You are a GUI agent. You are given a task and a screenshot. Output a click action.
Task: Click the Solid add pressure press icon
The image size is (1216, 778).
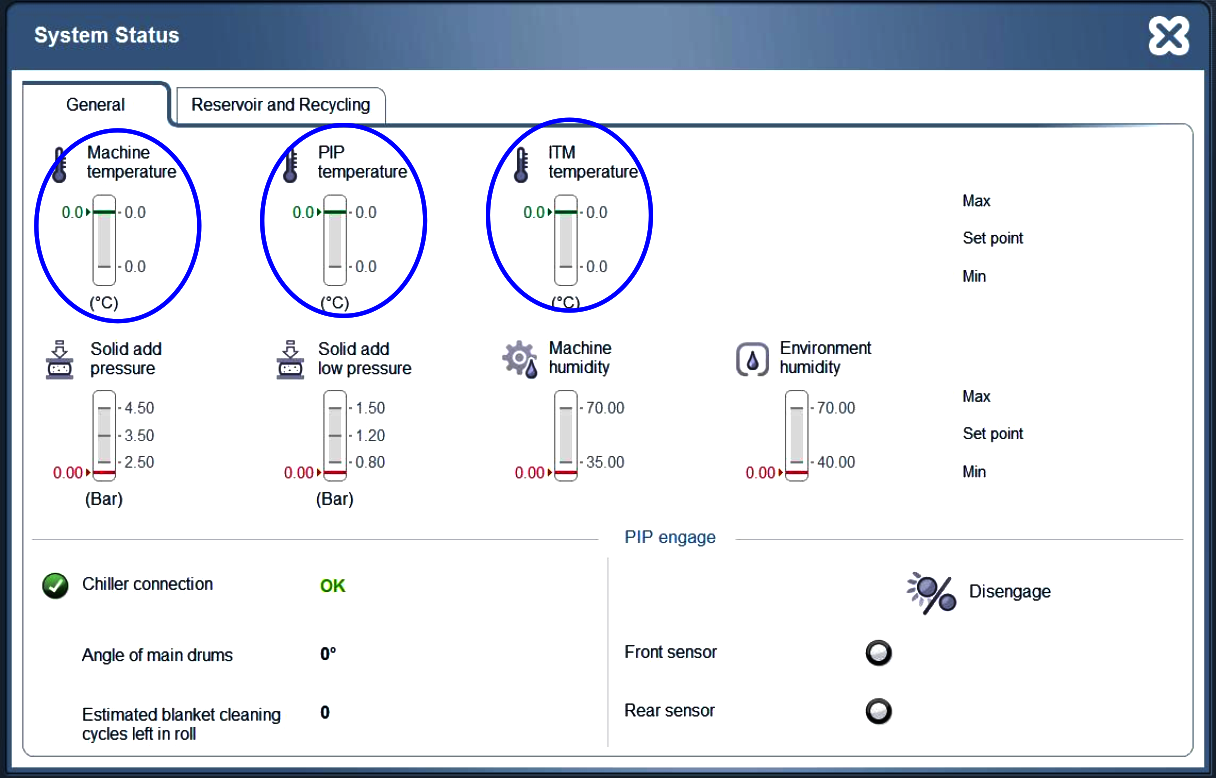point(61,360)
